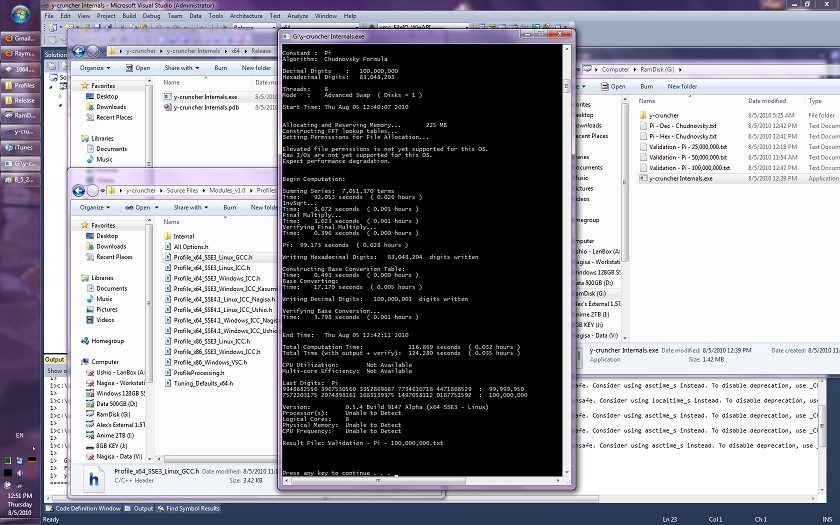The image size is (840, 525).
Task: Click the Homegroup item in the navigation pane
Action: pyautogui.click(x=107, y=341)
